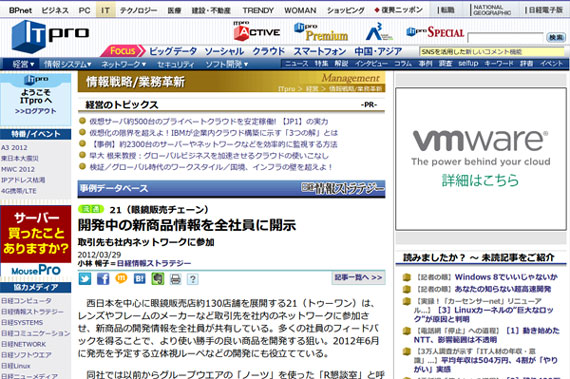570x379 pixels.
Task: Clip article with Evernote elephant icon
Action: [x=157, y=279]
